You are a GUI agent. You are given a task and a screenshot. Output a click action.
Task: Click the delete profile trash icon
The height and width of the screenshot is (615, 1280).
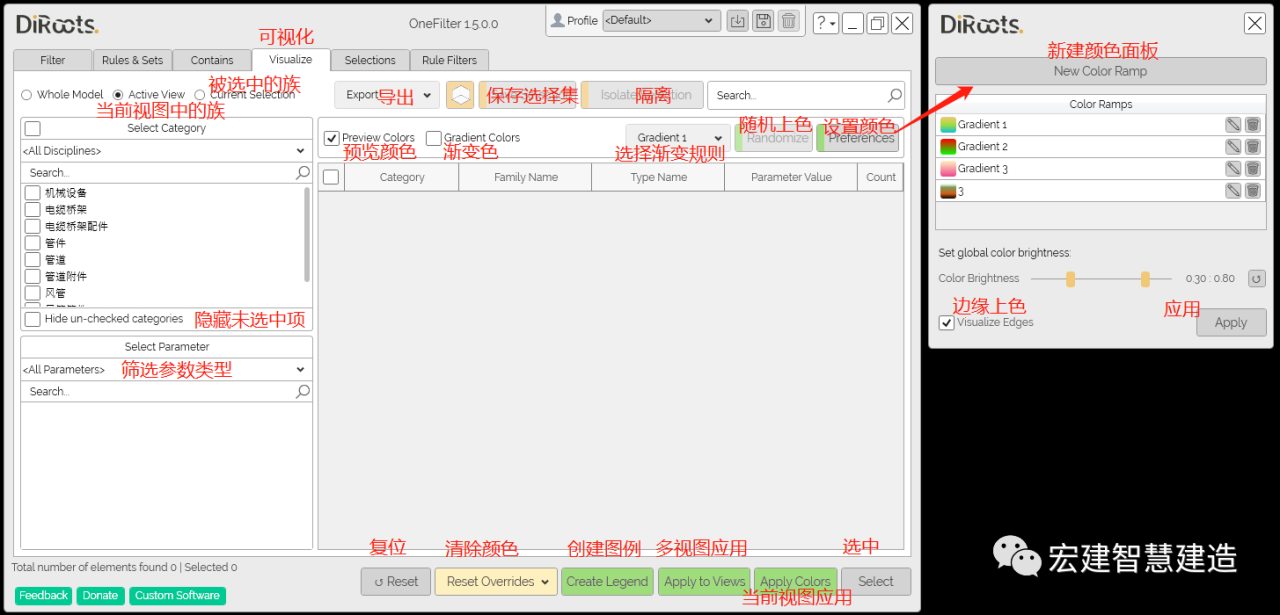click(x=789, y=21)
